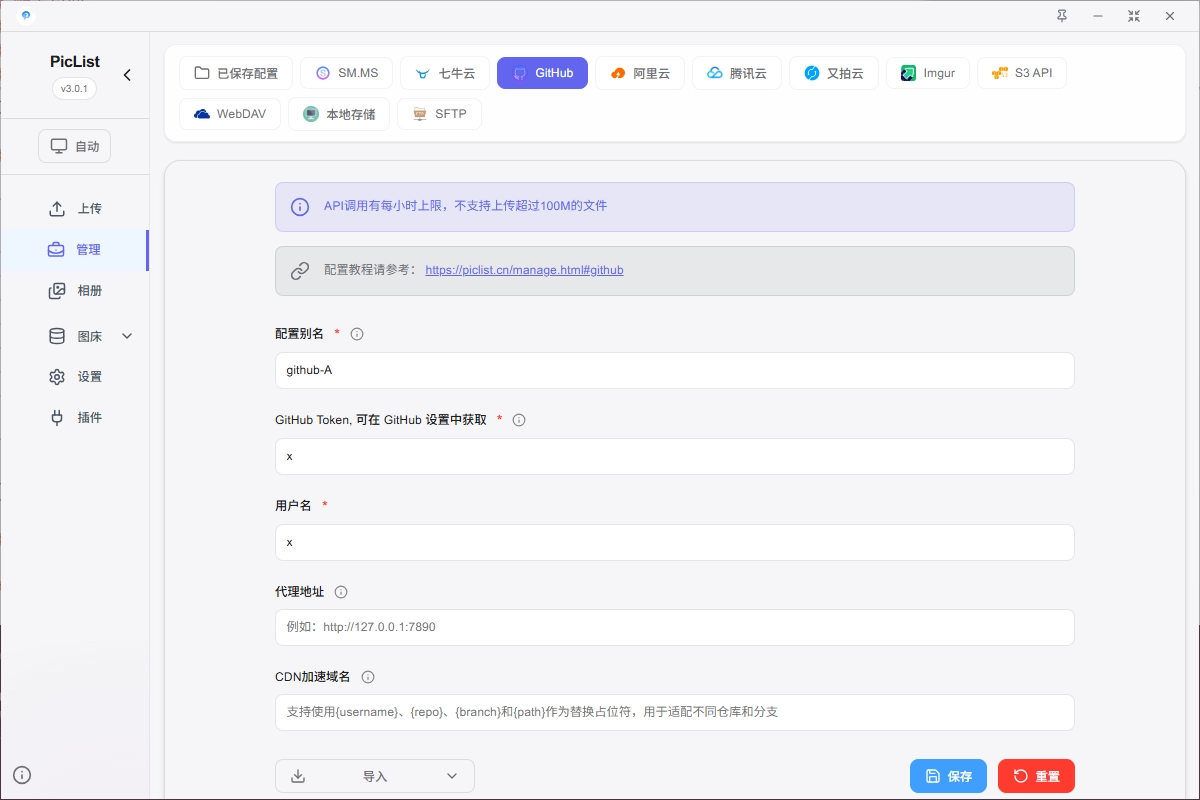Click the v3.0.1 version badge

[x=75, y=88]
